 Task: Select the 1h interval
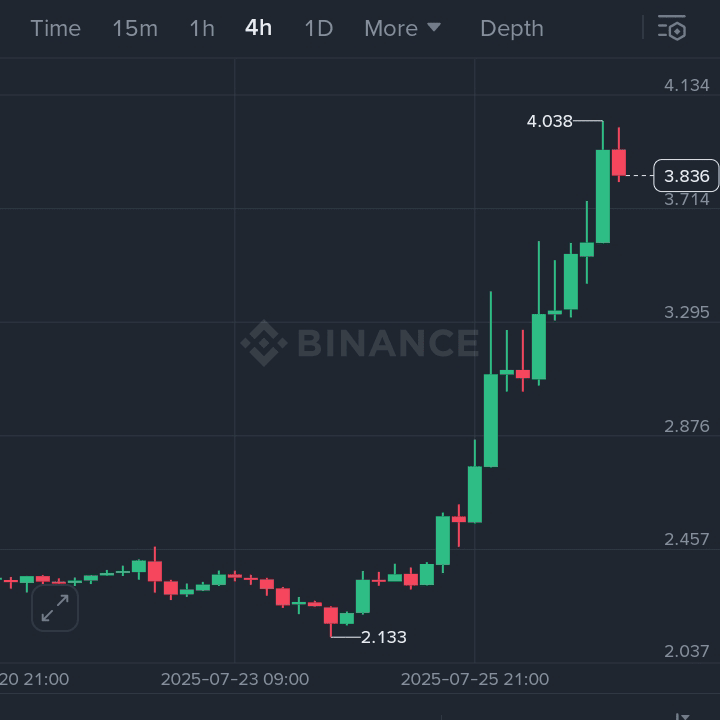202,28
